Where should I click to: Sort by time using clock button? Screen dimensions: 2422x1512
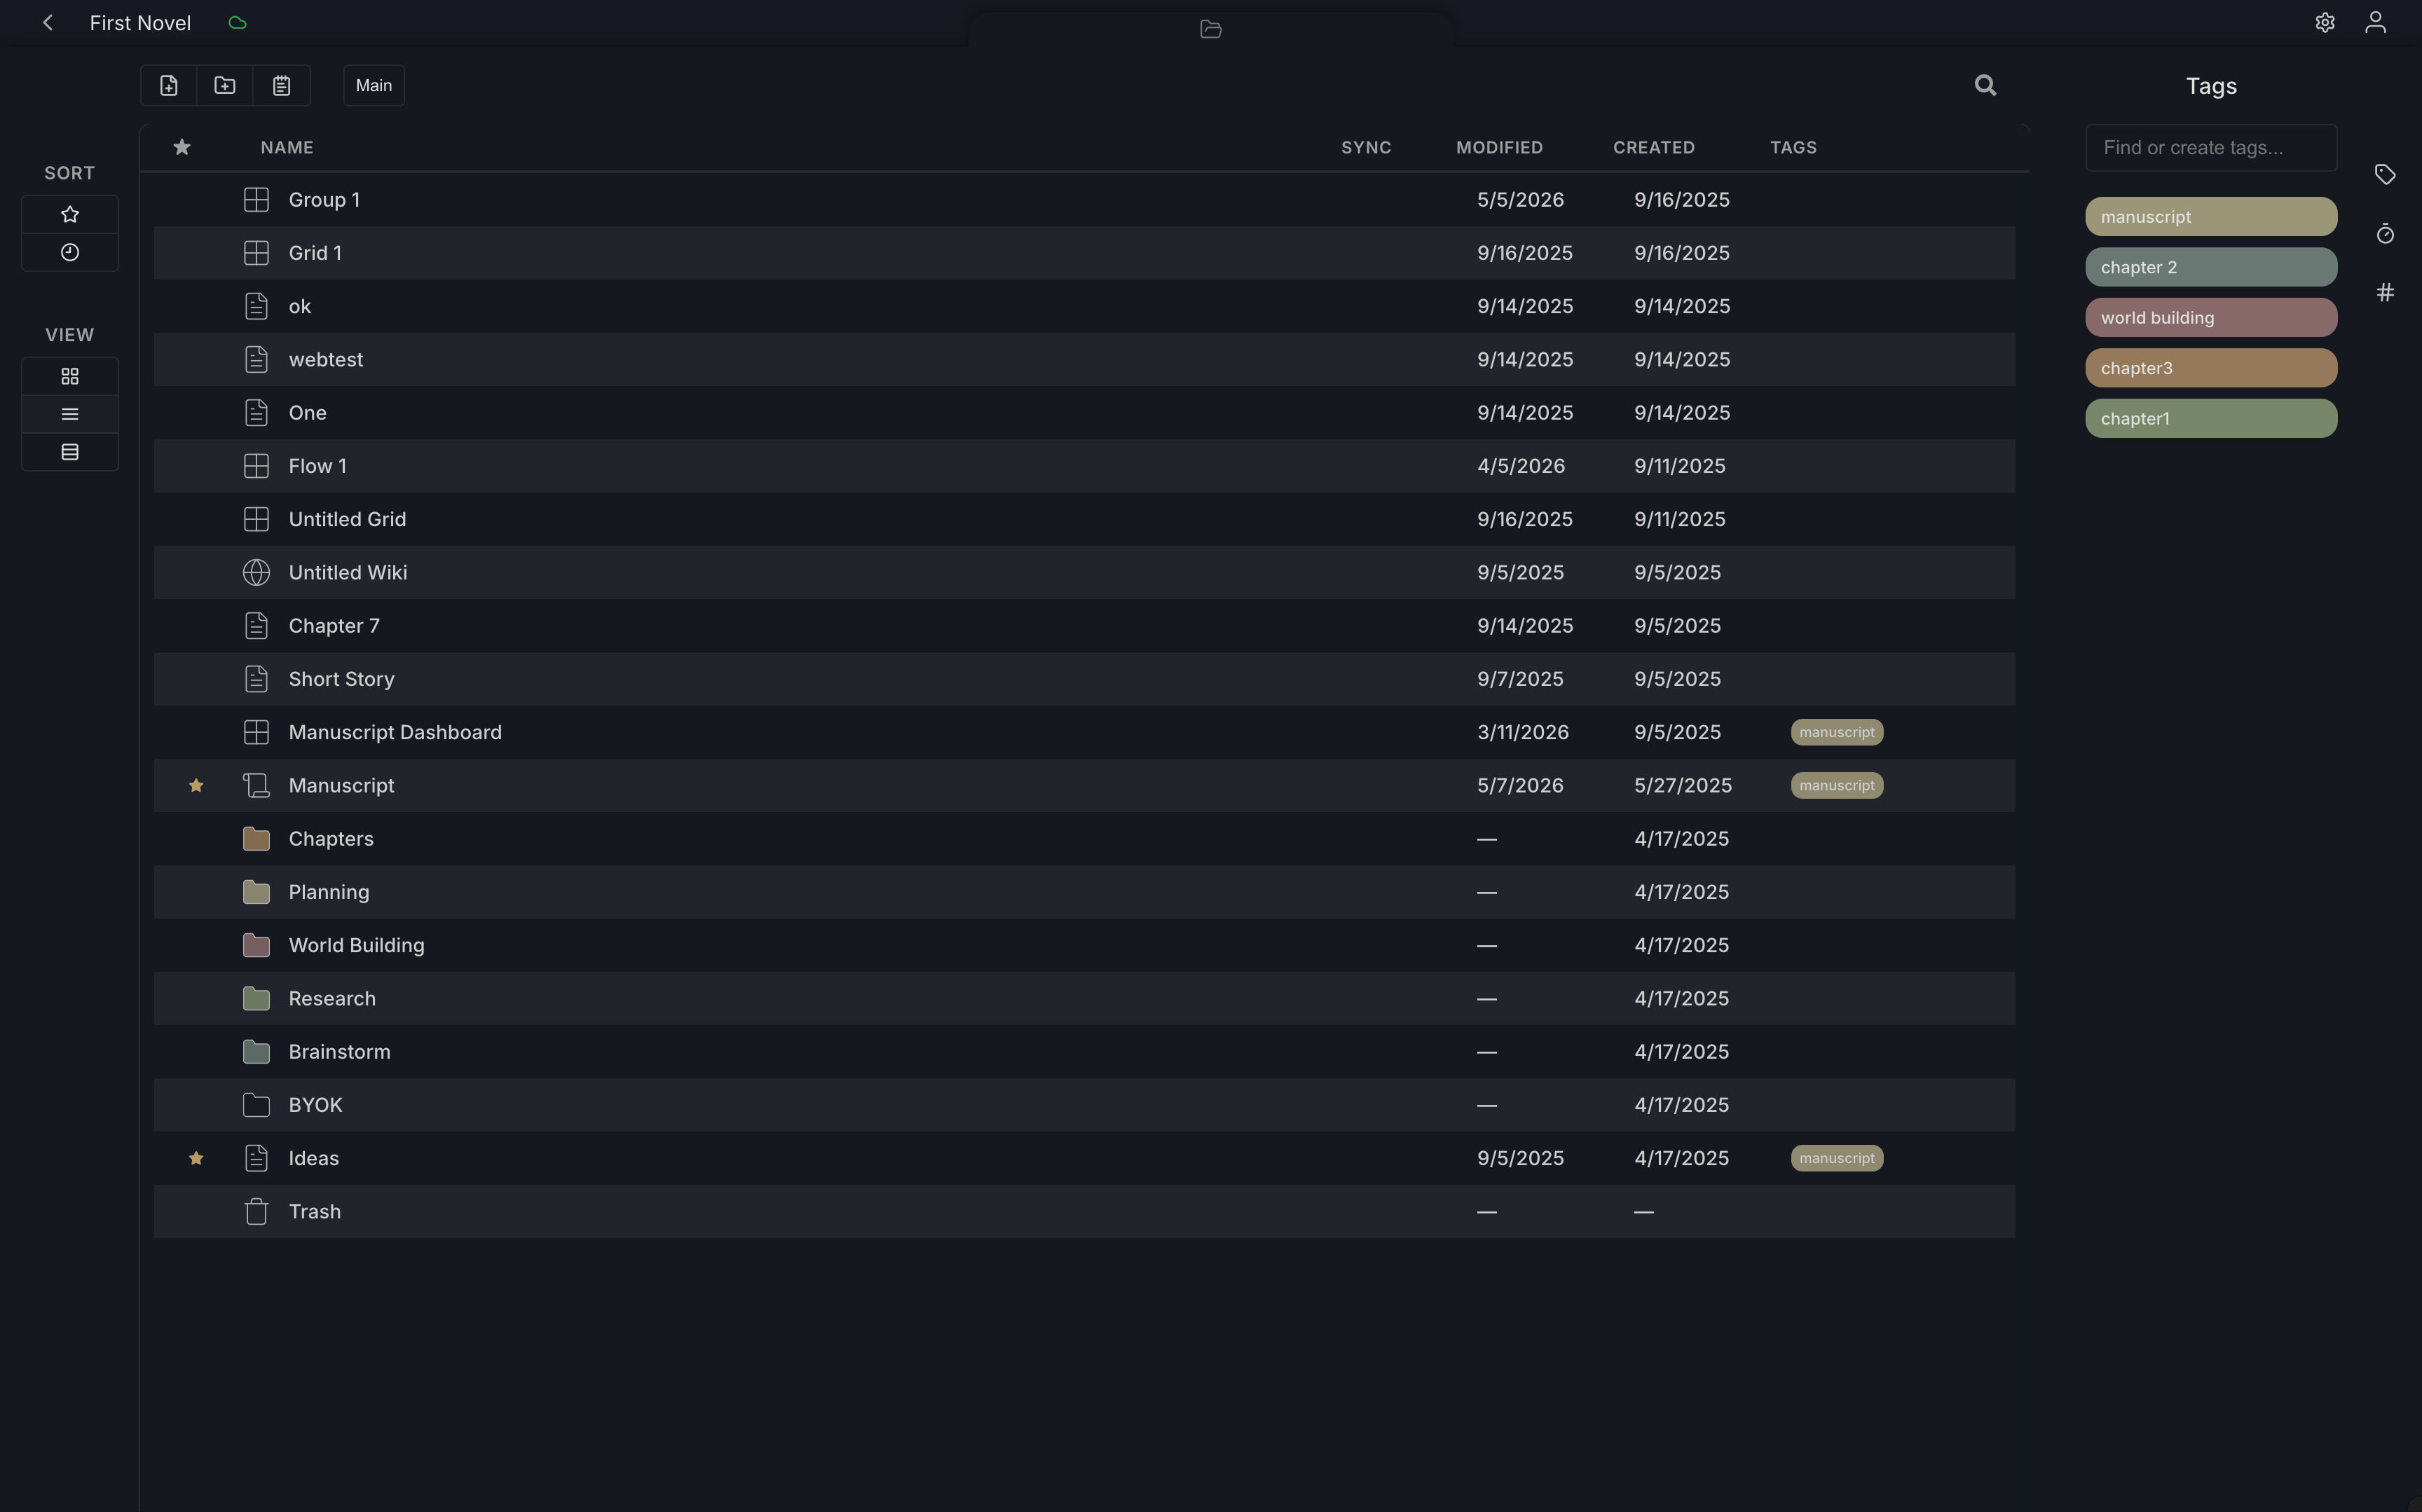(x=70, y=252)
